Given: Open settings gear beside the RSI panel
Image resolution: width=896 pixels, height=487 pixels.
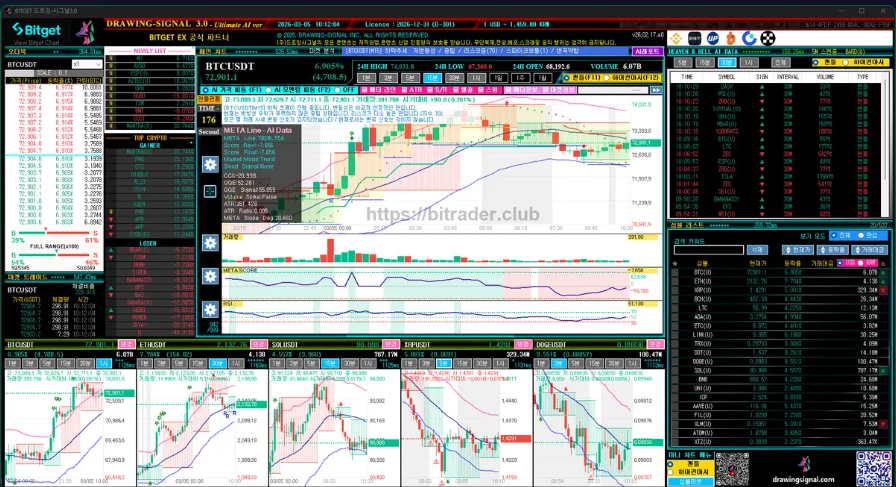Looking at the screenshot, I should 210,309.
